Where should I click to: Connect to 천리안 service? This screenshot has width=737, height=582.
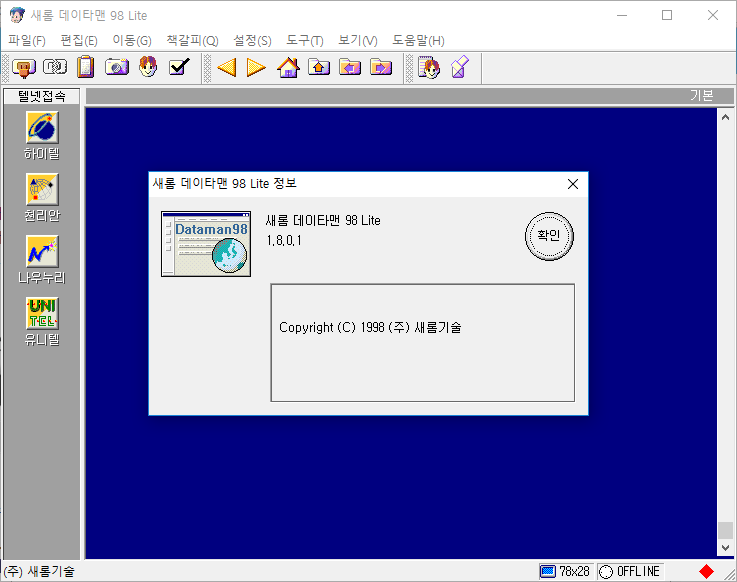pyautogui.click(x=42, y=198)
